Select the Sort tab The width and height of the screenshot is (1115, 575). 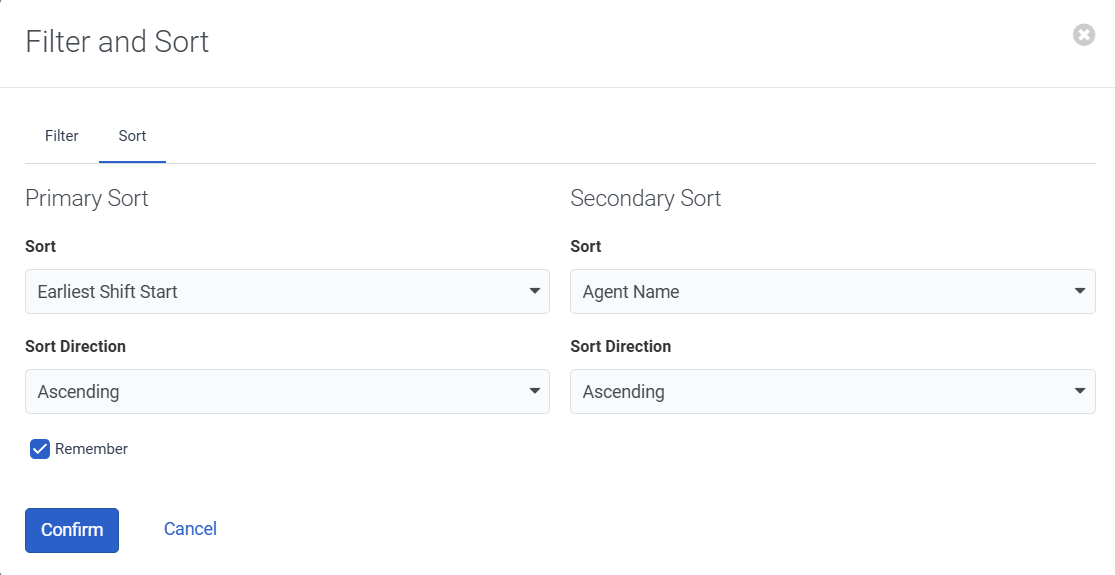tap(132, 136)
